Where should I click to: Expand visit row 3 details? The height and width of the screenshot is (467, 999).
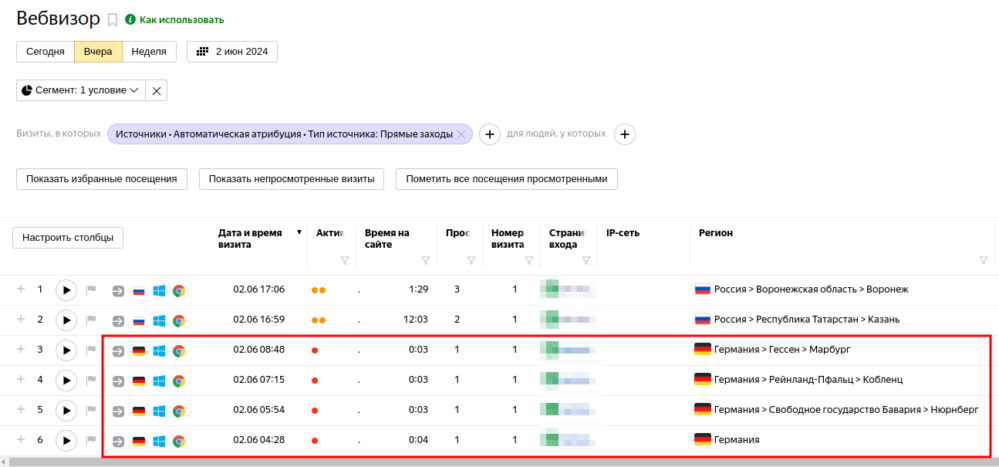(x=21, y=349)
